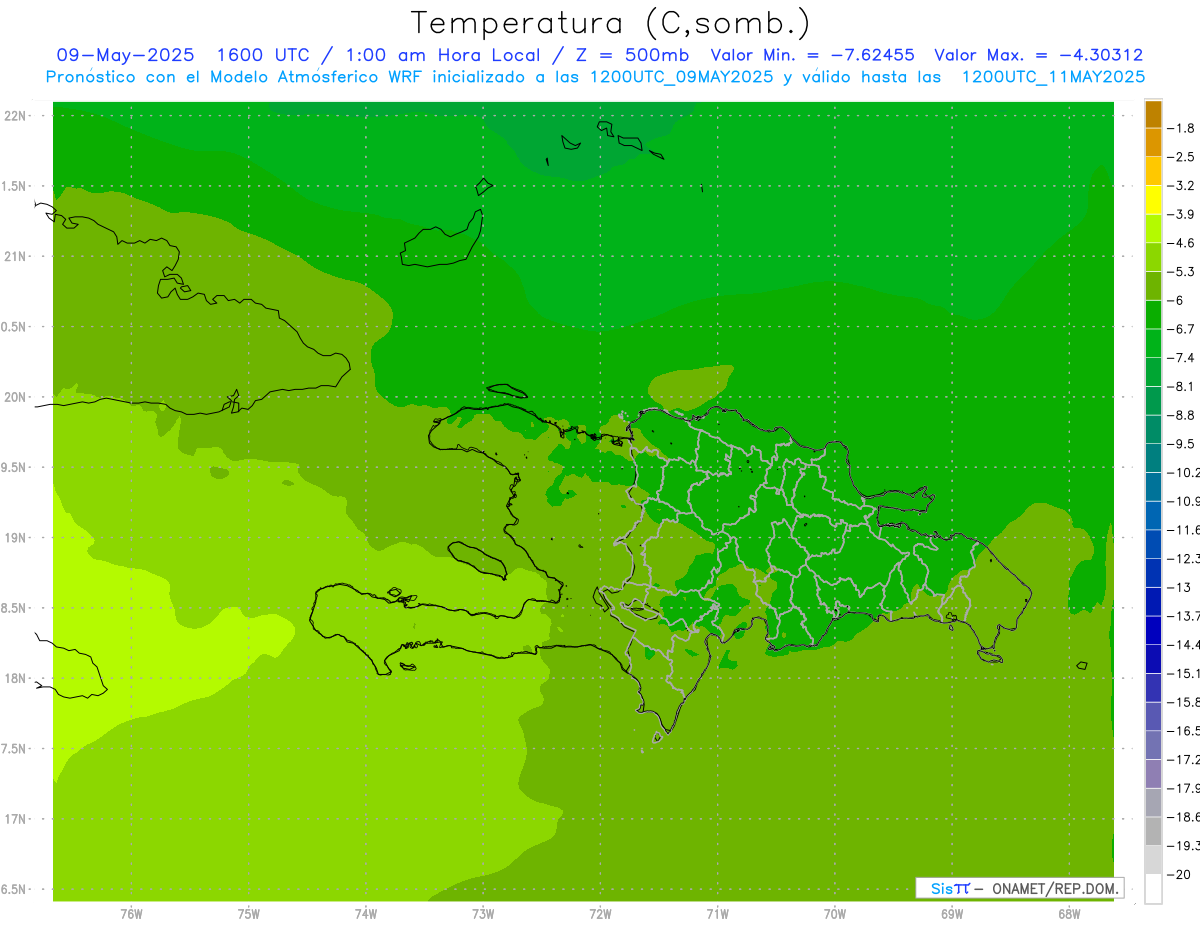Click the longitude axis label "75W"
The image size is (1200, 927).
pos(249,914)
